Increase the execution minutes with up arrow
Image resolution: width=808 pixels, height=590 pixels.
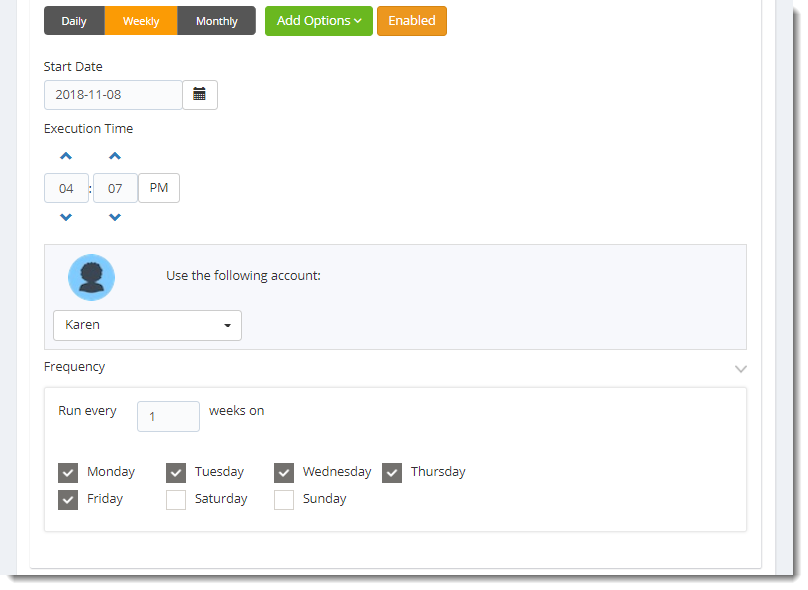pyautogui.click(x=115, y=156)
